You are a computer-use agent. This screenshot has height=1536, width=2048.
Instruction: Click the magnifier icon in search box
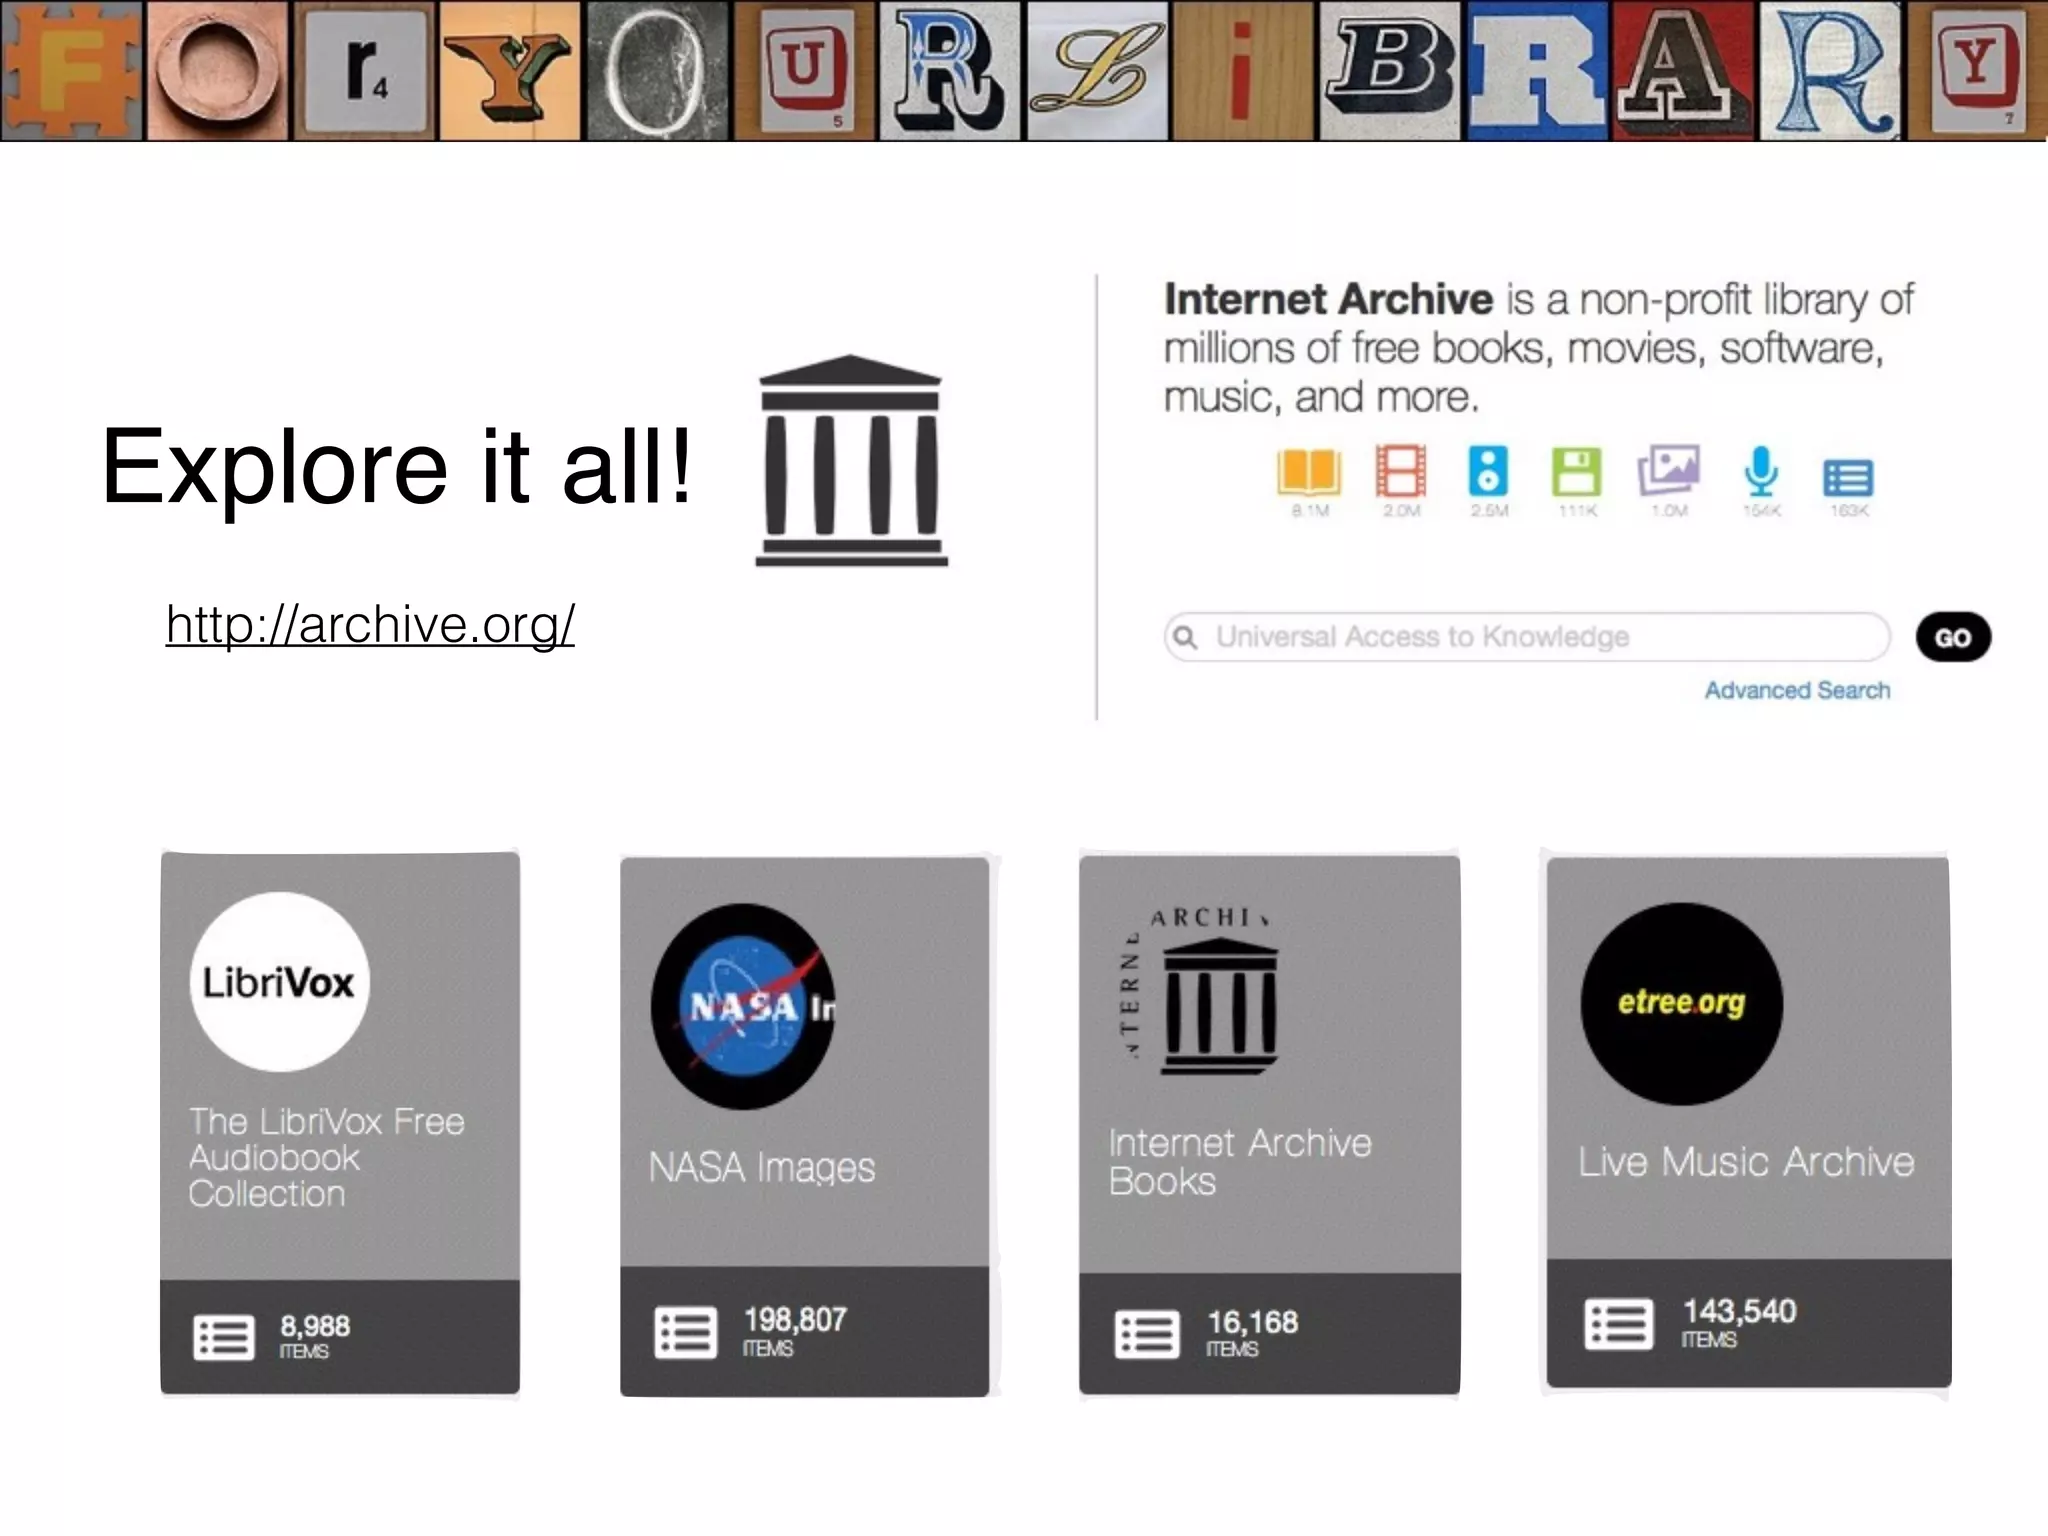[x=1185, y=637]
